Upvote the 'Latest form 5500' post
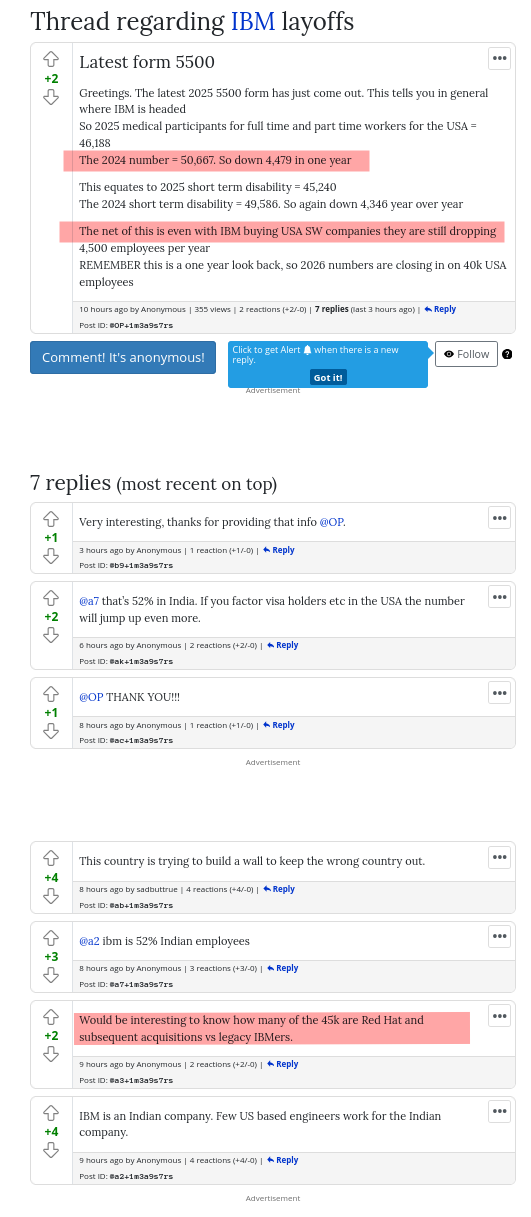Image resolution: width=531 pixels, height=1217 pixels. click(x=51, y=60)
